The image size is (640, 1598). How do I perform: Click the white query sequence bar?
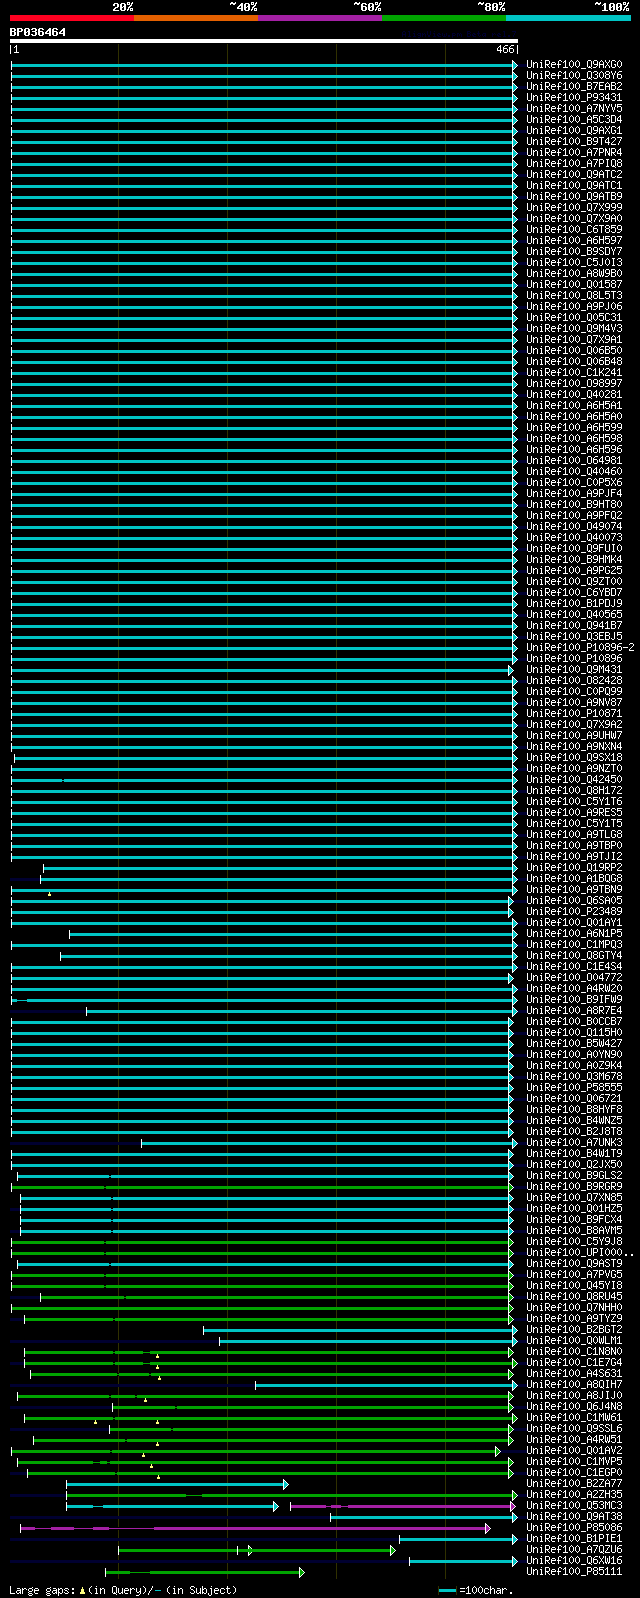tap(264, 42)
